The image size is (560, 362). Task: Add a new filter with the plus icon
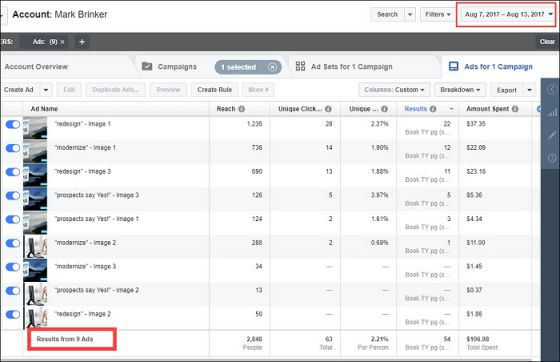[x=82, y=42]
